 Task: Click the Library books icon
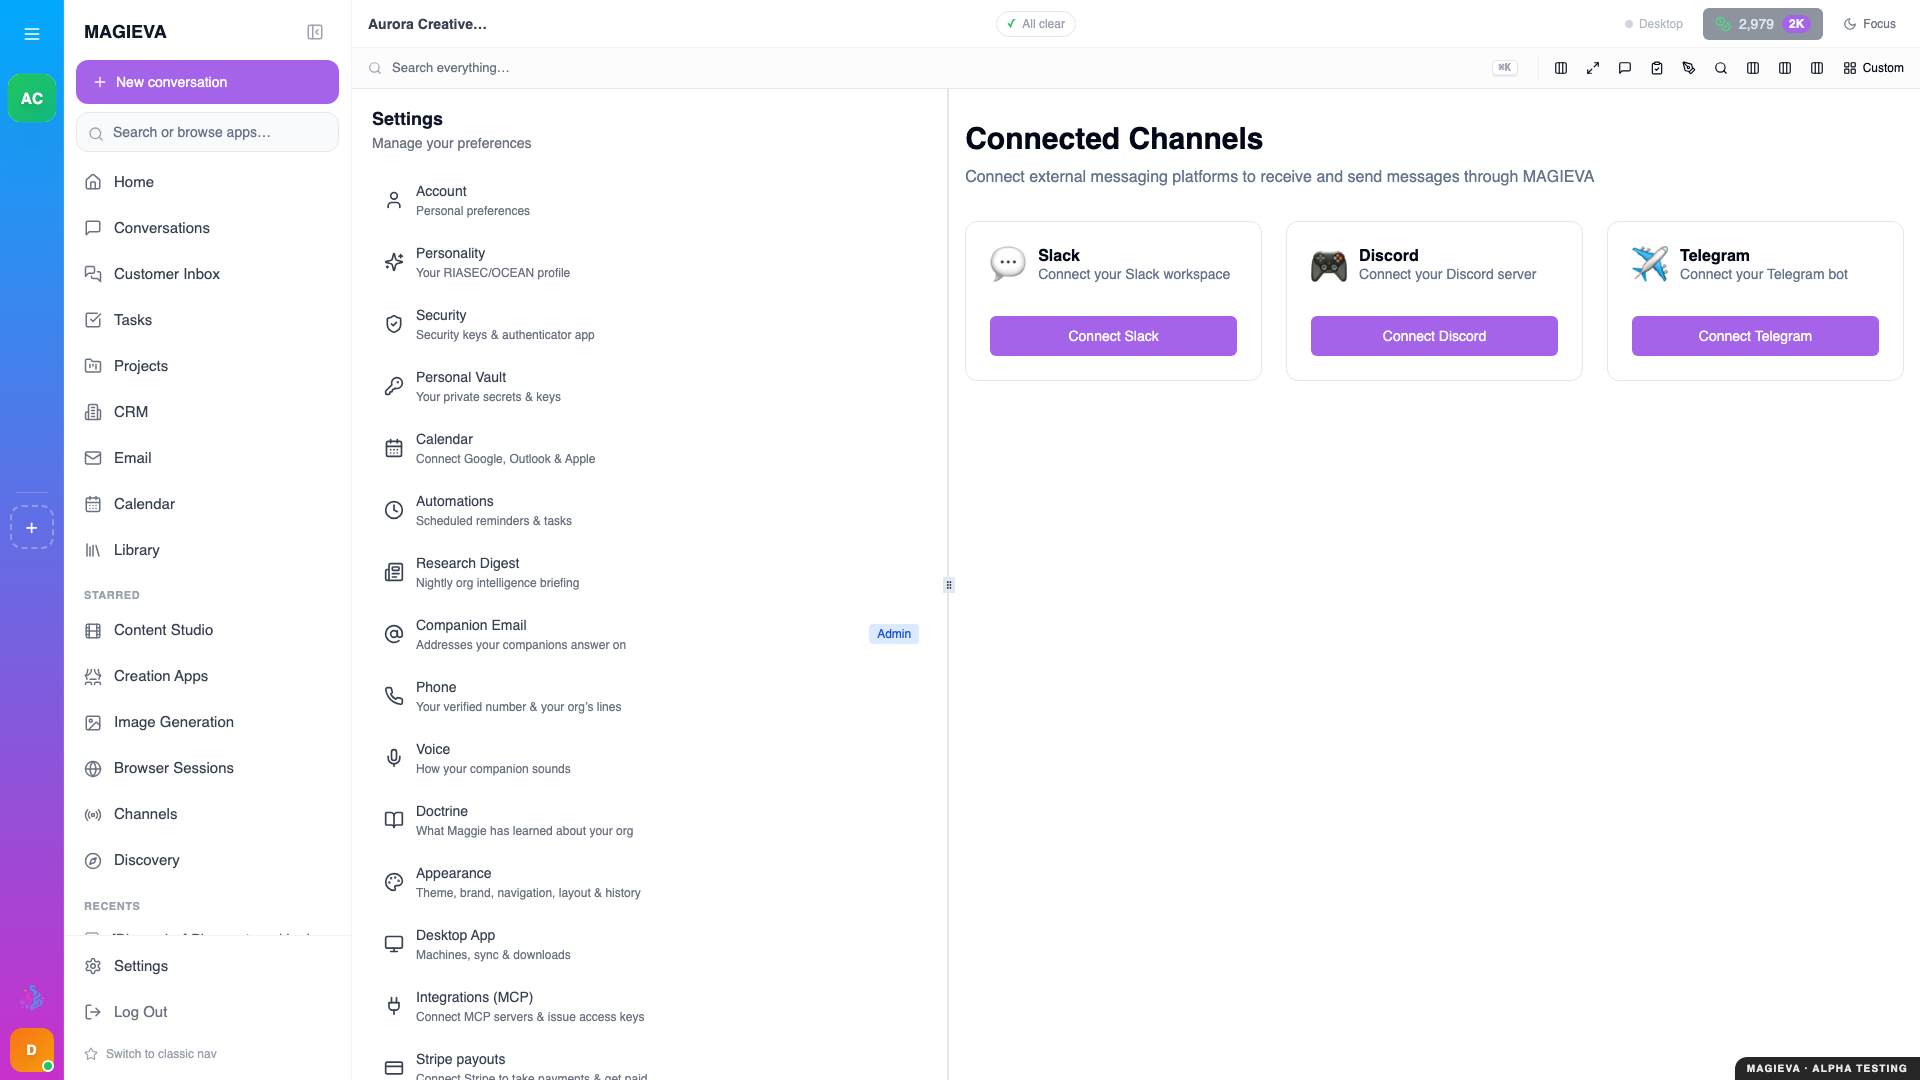tap(93, 550)
